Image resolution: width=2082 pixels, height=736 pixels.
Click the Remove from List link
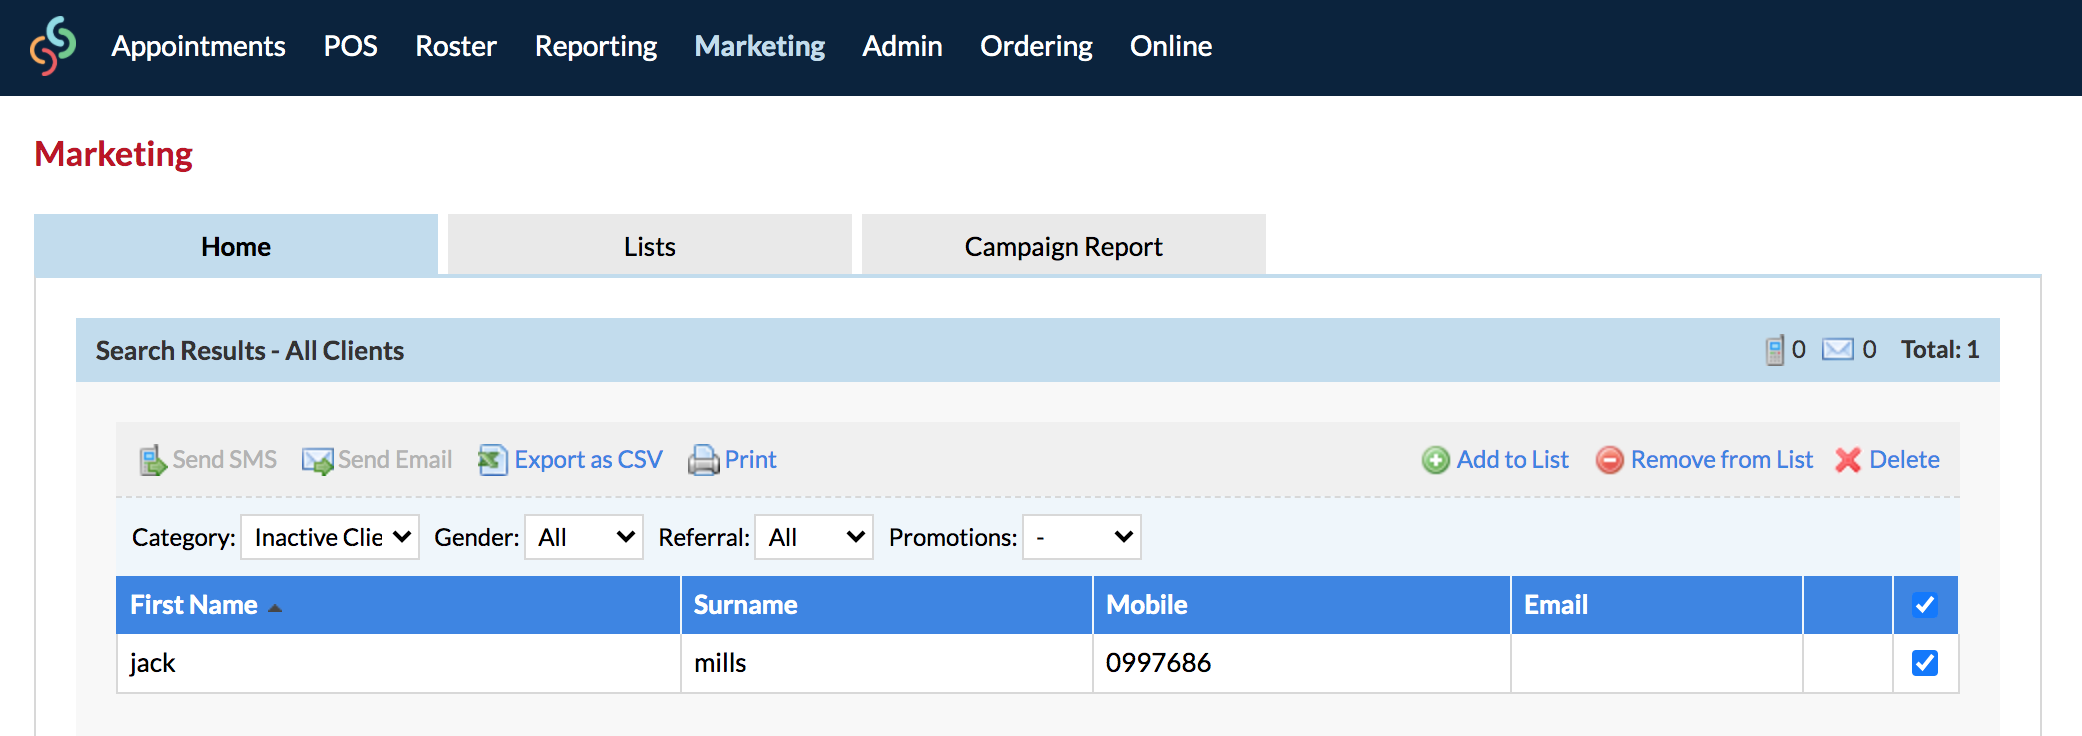coord(1722,460)
